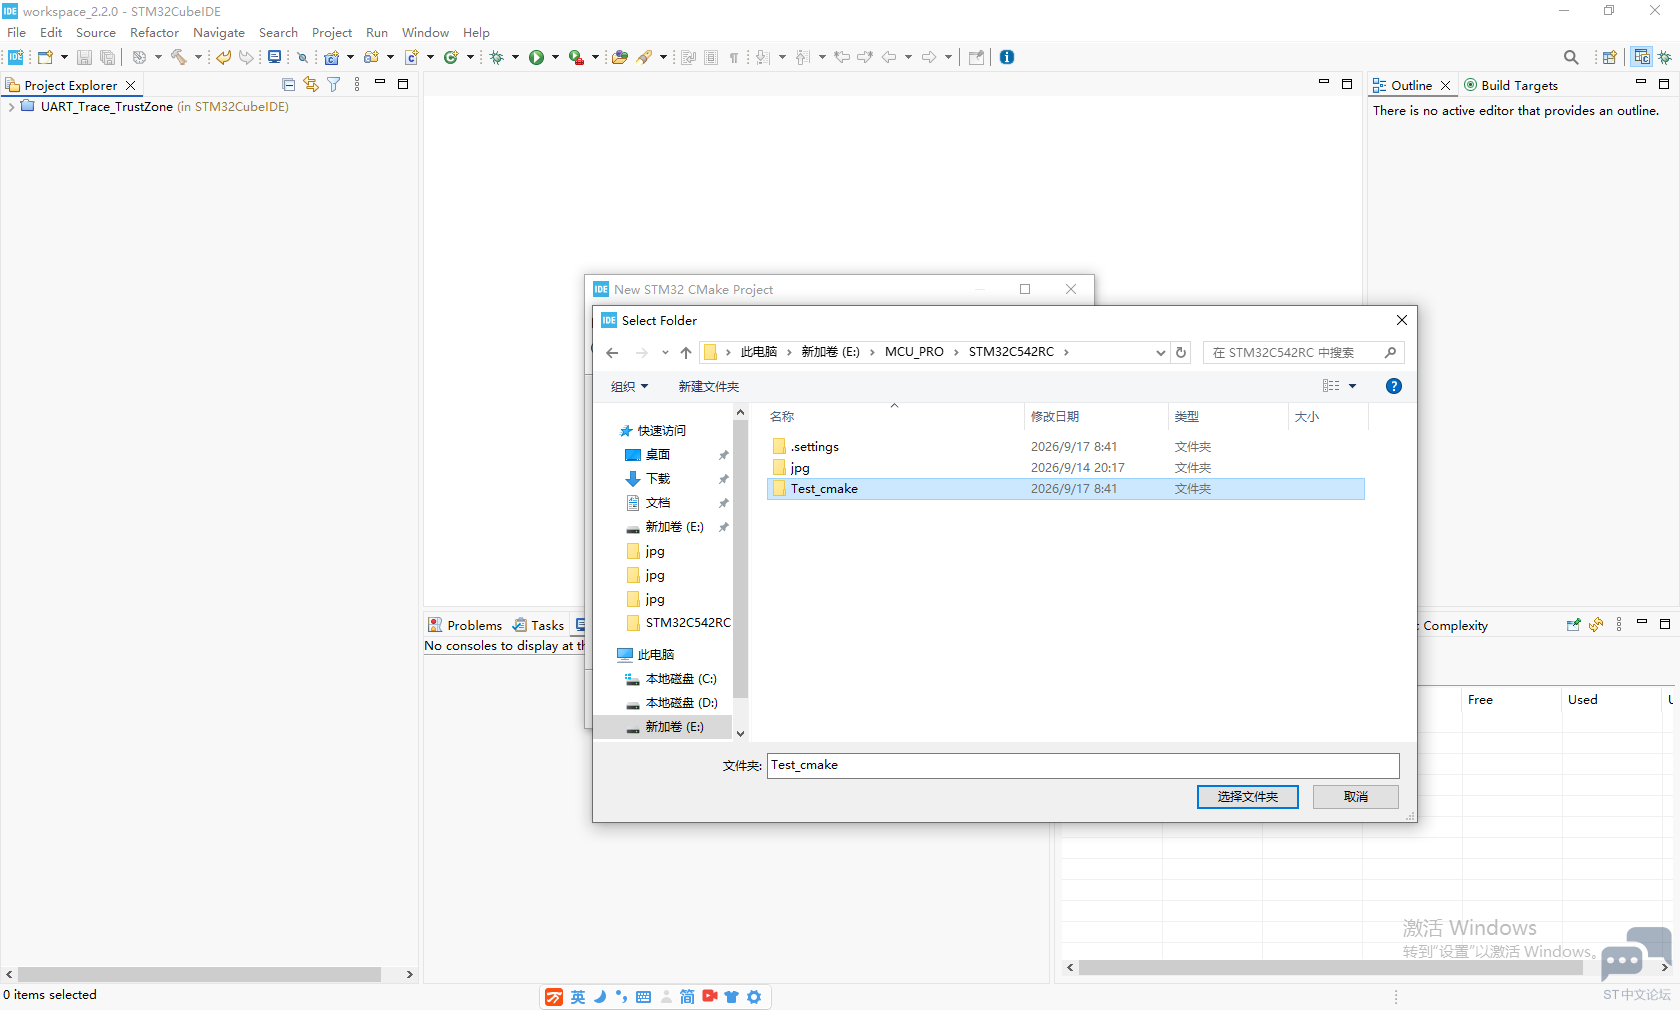The height and width of the screenshot is (1010, 1680).
Task: Select the .settings folder row
Action: [1065, 447]
